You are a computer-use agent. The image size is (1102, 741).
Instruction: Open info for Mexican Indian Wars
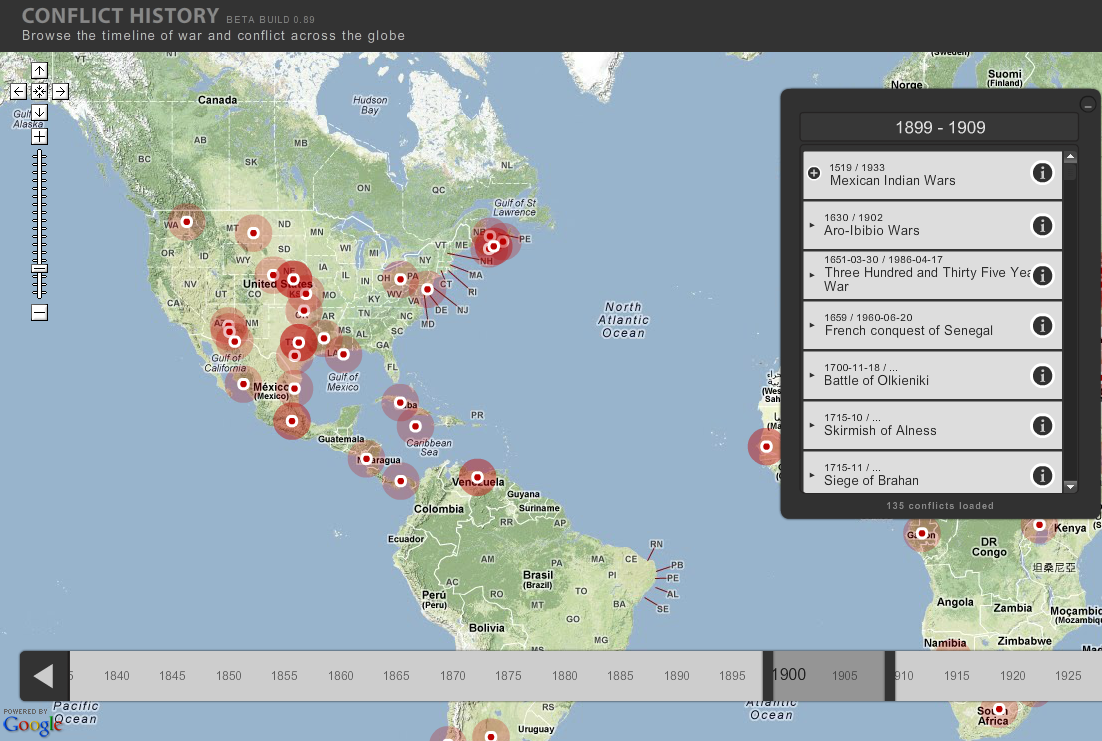[x=1042, y=173]
